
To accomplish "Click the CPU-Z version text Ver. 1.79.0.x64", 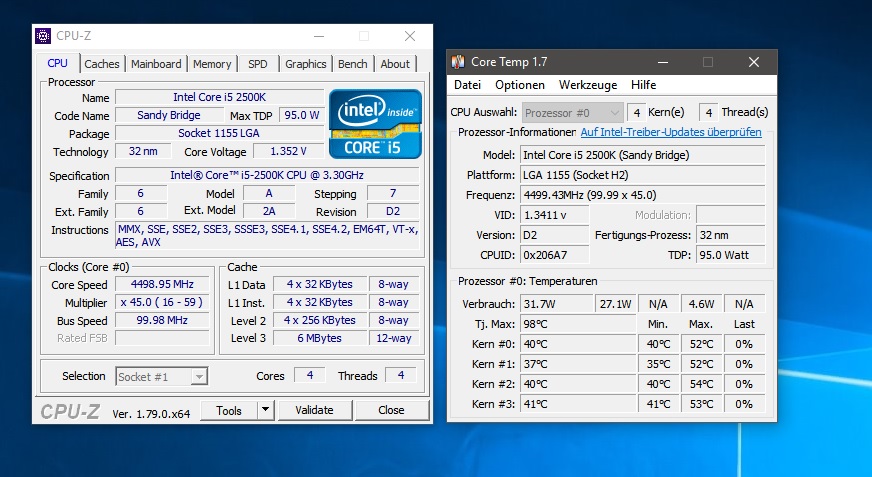I will click(151, 414).
